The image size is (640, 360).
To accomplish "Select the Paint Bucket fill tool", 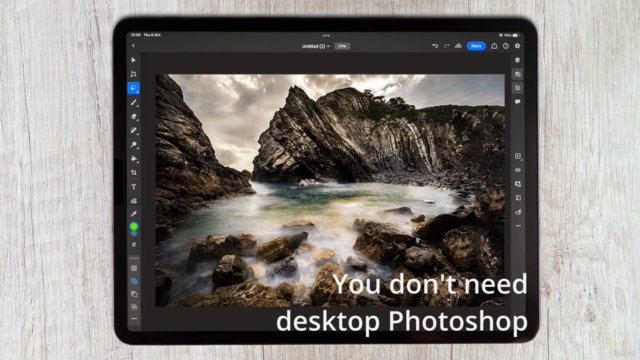I will (133, 158).
